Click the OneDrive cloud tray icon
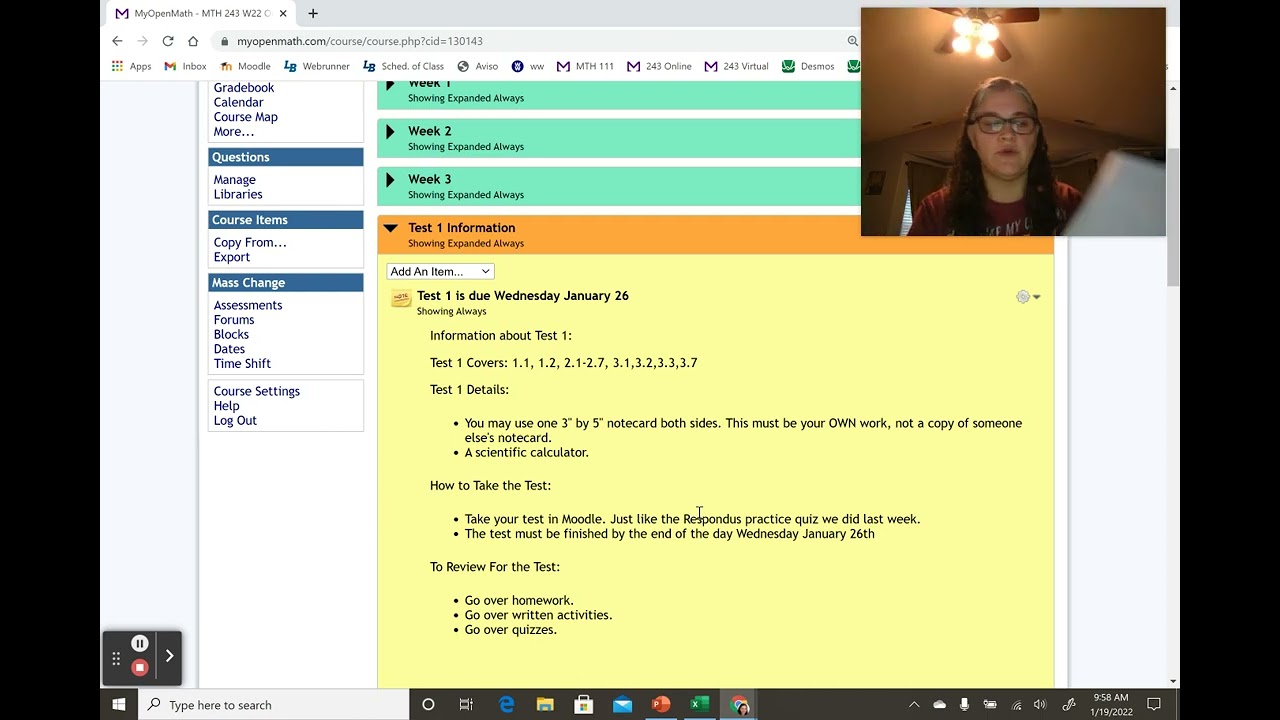Image resolution: width=1280 pixels, height=720 pixels. (x=939, y=705)
